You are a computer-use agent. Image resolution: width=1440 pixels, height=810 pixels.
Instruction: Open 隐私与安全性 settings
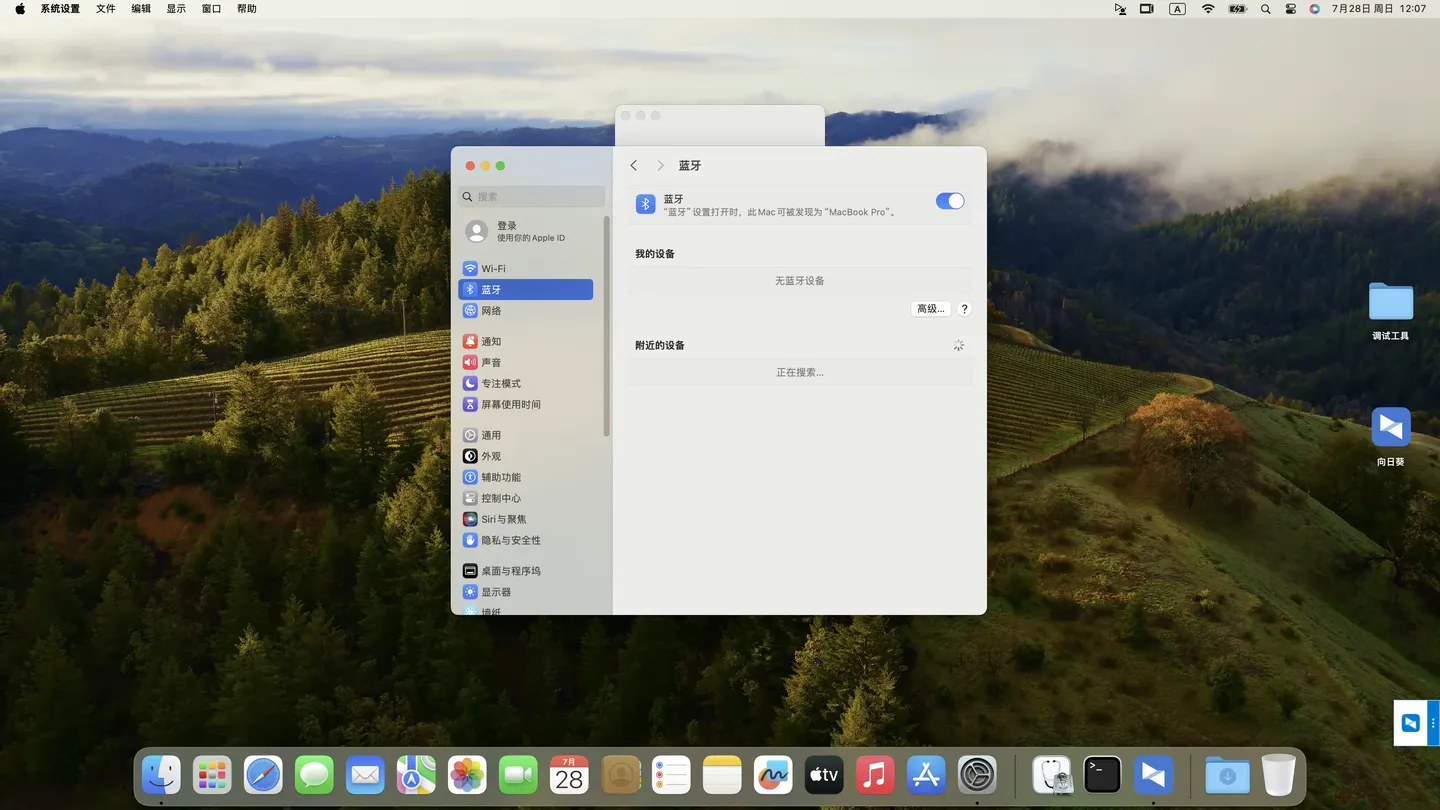click(510, 541)
